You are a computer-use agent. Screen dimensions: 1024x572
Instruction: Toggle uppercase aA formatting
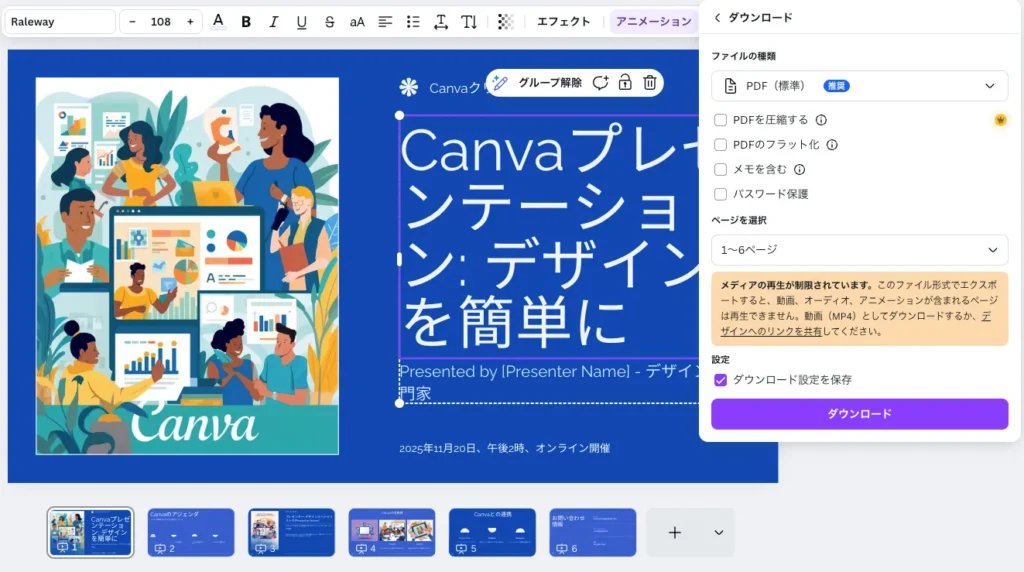[357, 22]
